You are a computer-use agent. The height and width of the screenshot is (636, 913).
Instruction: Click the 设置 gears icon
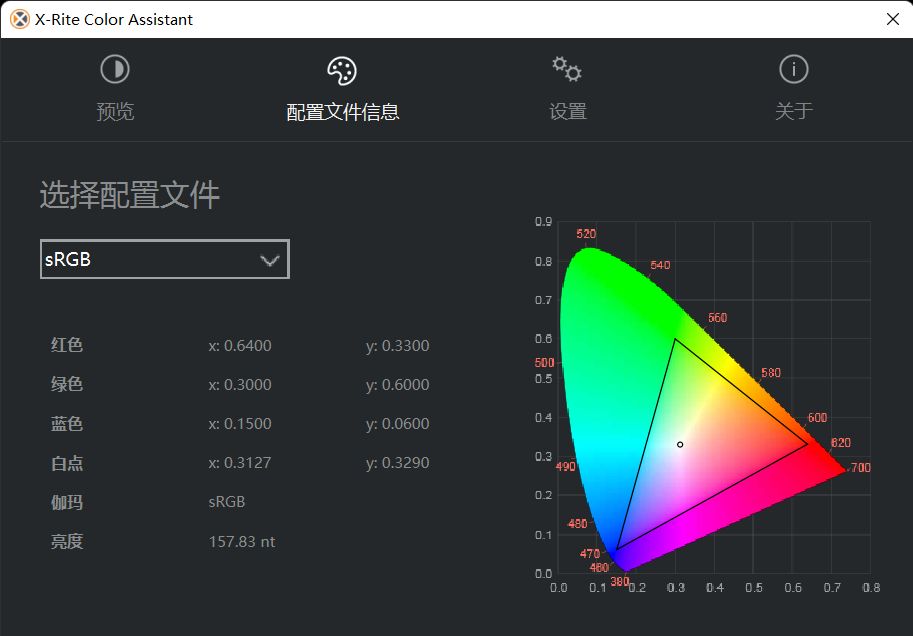pyautogui.click(x=566, y=68)
